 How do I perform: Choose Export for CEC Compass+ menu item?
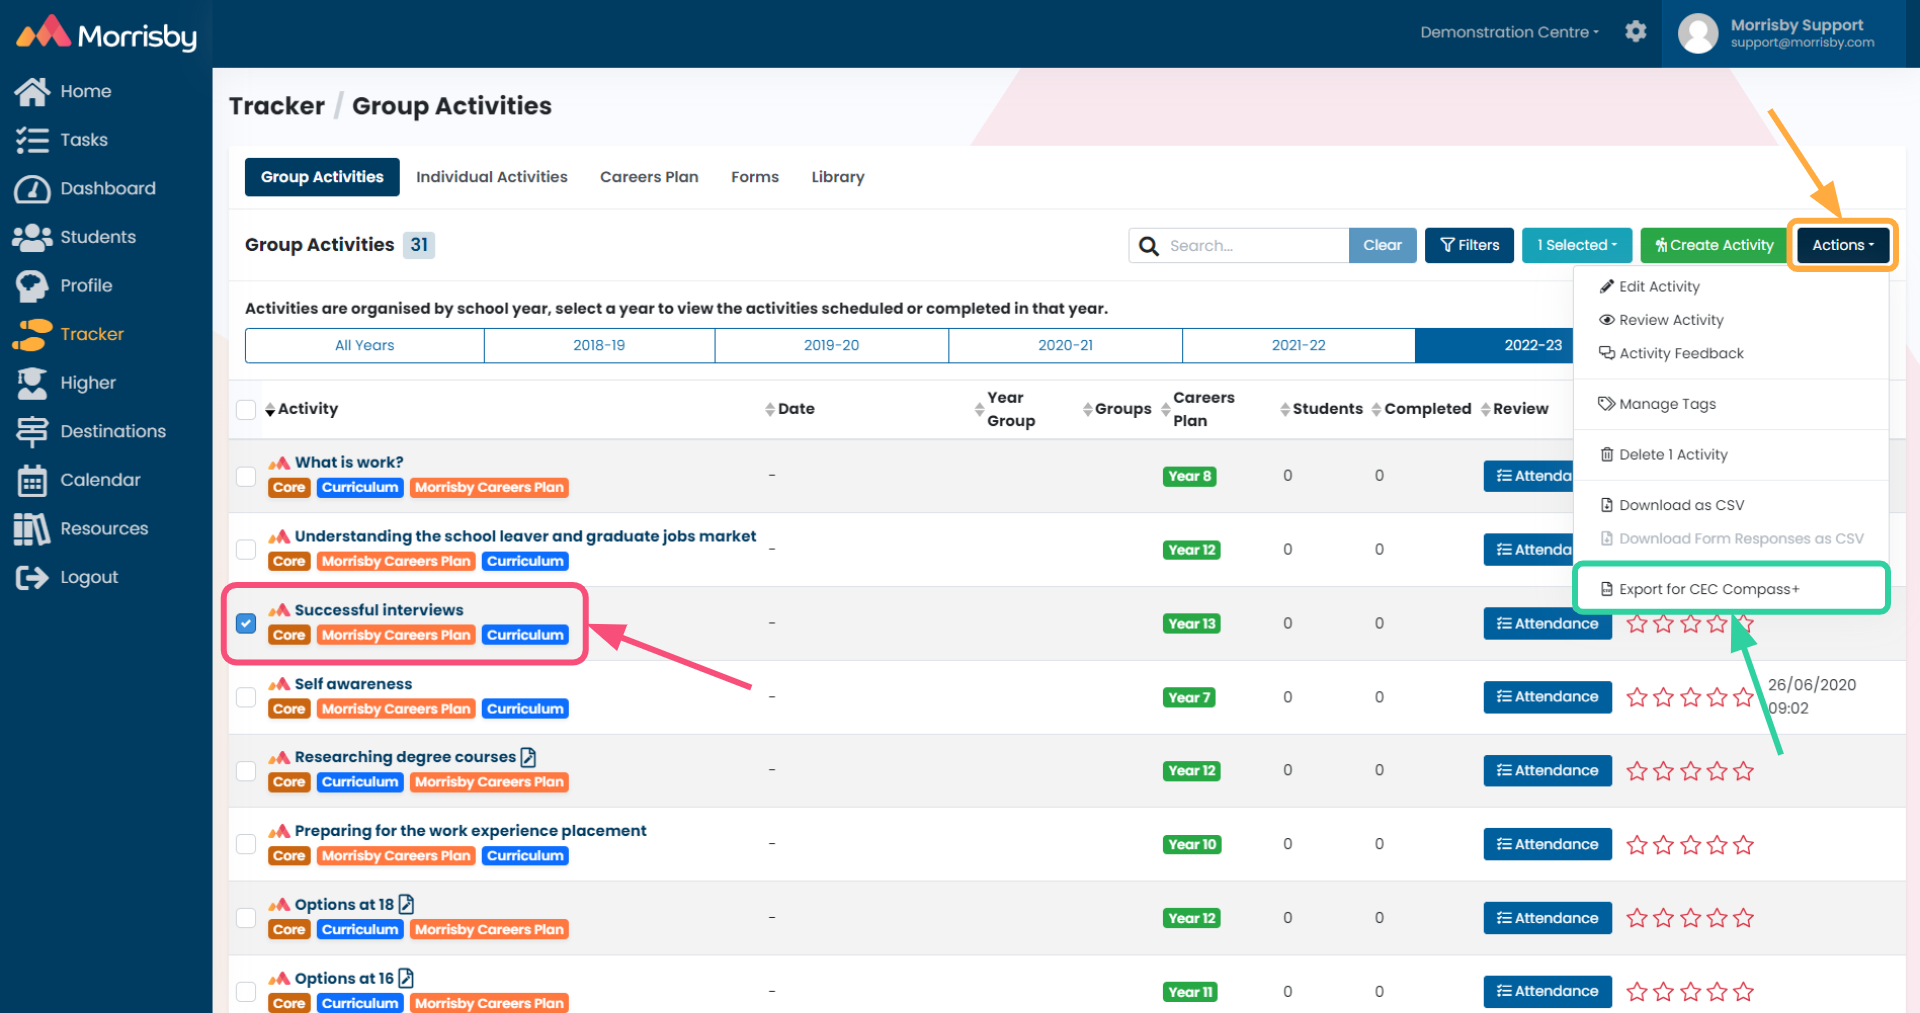(x=1731, y=589)
